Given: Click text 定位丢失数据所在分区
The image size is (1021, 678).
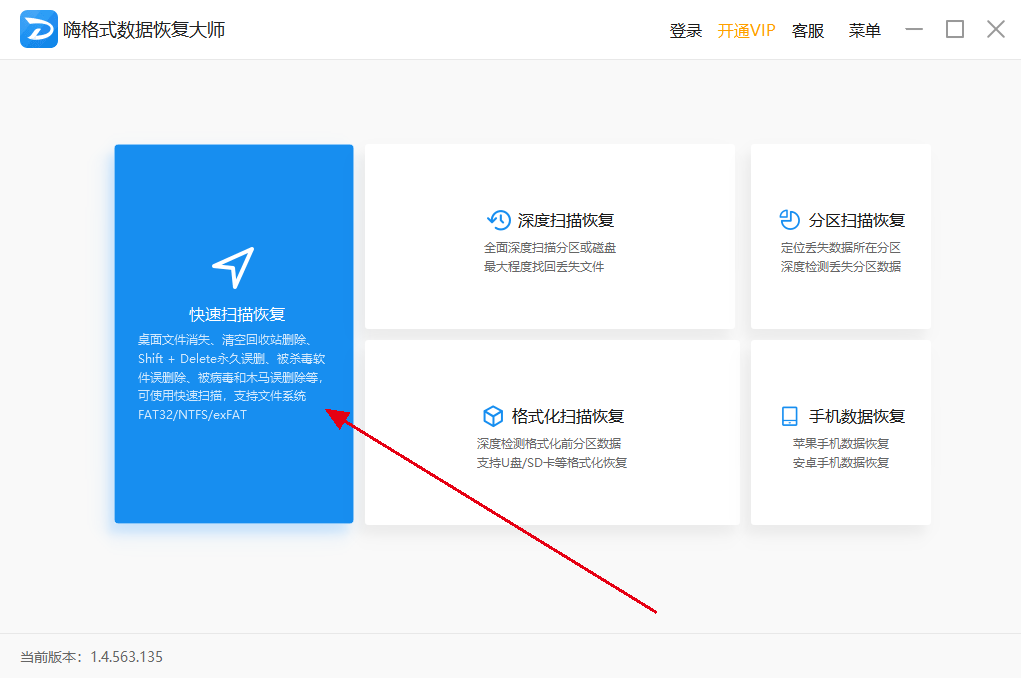Looking at the screenshot, I should coord(841,247).
